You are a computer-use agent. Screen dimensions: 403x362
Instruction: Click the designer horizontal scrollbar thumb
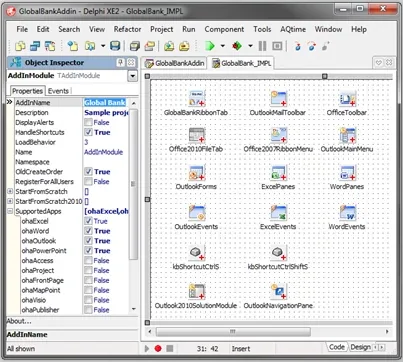[233, 332]
